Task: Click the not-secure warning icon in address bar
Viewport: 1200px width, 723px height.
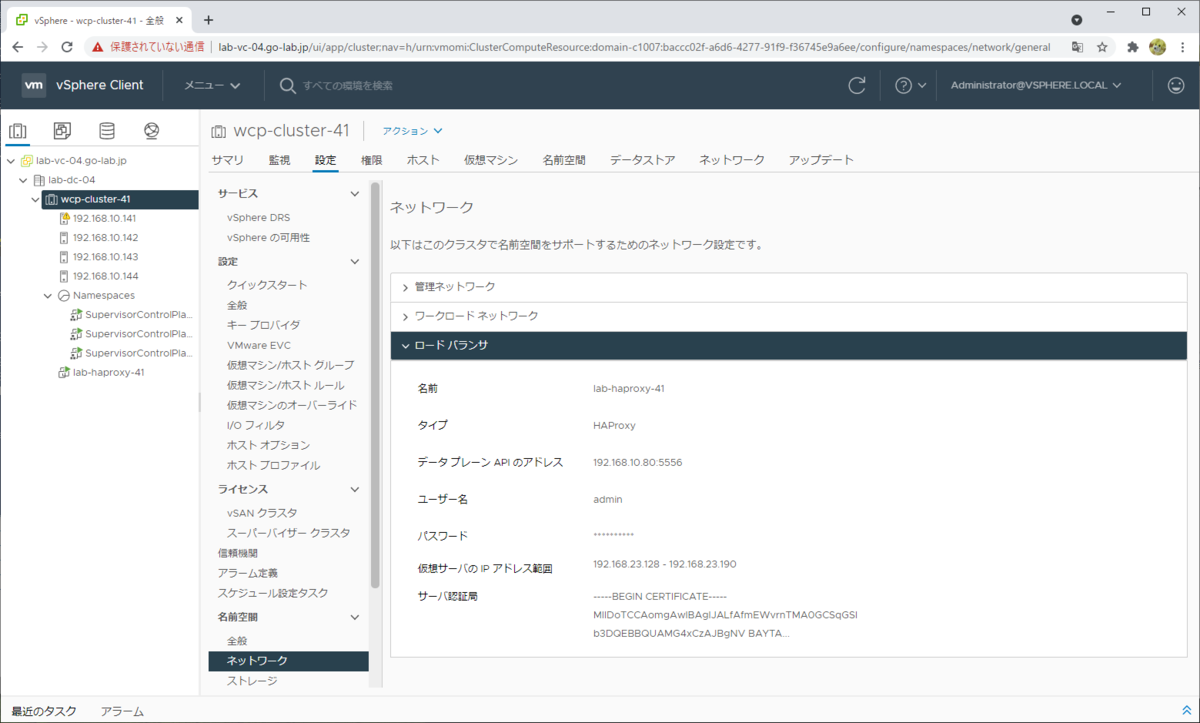Action: [98, 46]
